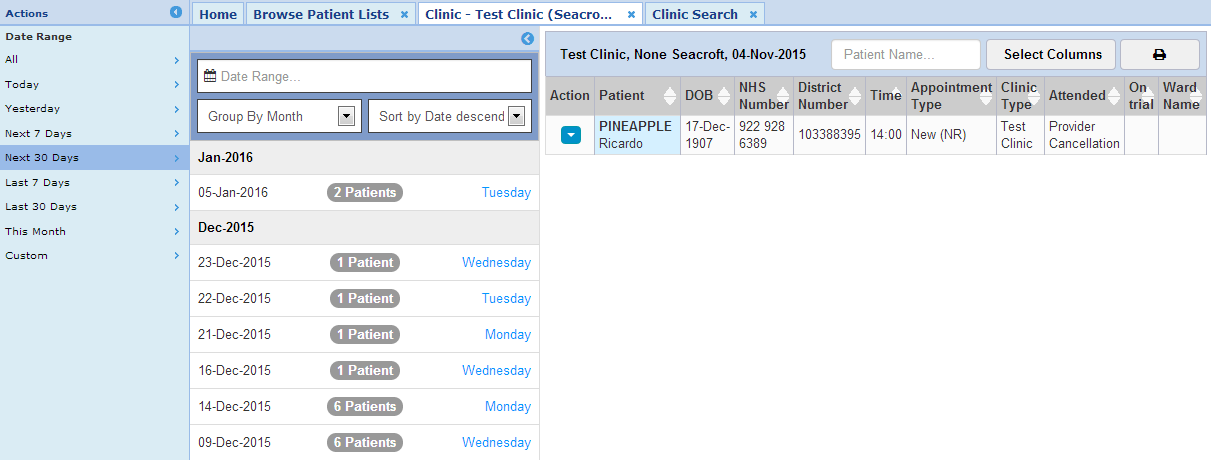Collapse the Actions sidebar panel
Image resolution: width=1211 pixels, height=460 pixels.
pyautogui.click(x=176, y=13)
